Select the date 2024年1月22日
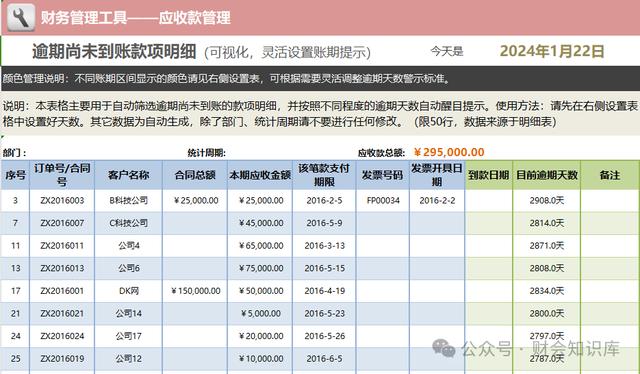The image size is (640, 374). [552, 51]
